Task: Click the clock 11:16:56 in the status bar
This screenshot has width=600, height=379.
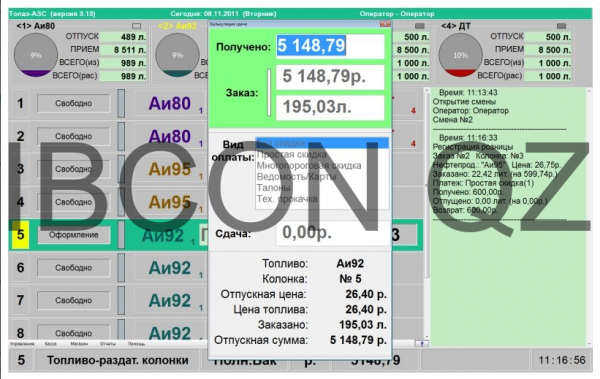Action: pyautogui.click(x=562, y=360)
